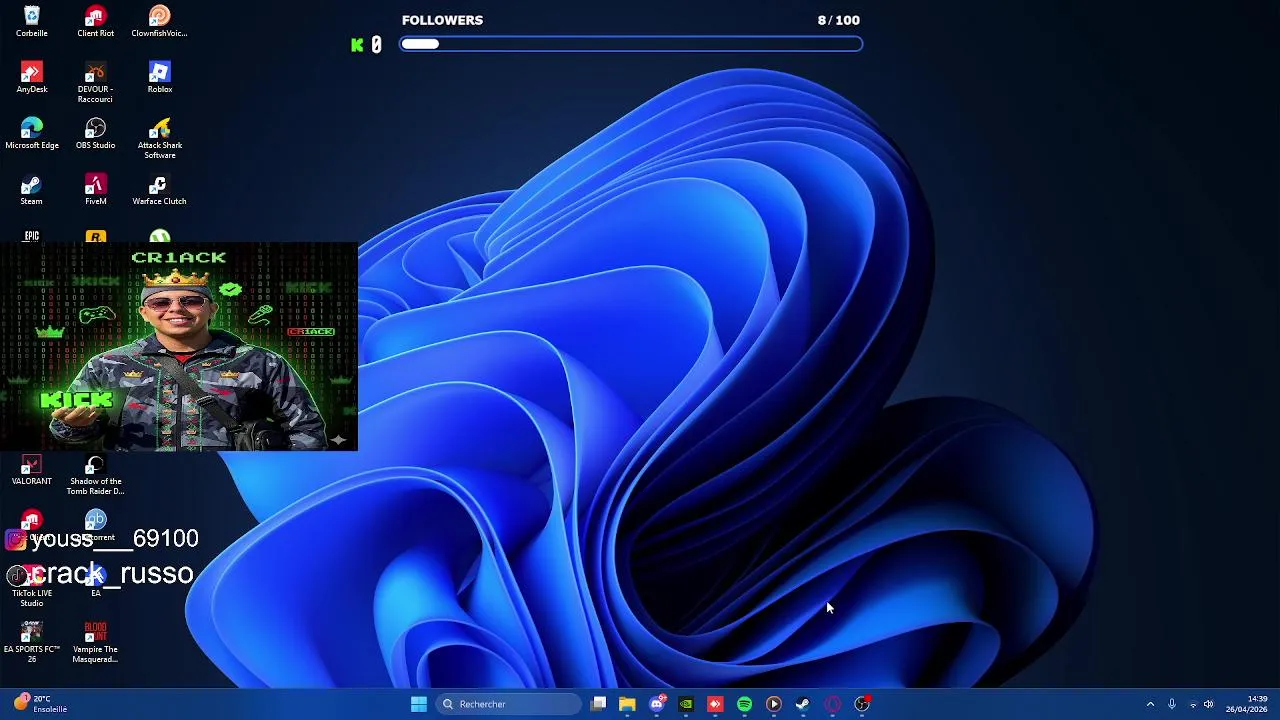
Task: Open File Explorer from the taskbar
Action: click(x=627, y=704)
